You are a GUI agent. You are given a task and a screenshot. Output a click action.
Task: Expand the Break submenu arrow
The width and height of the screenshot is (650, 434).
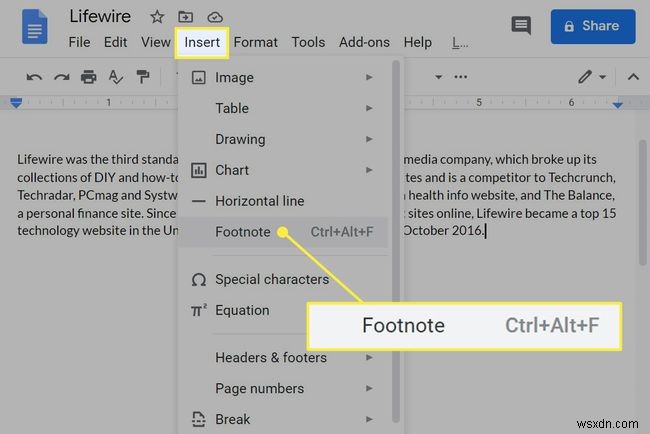click(x=369, y=419)
